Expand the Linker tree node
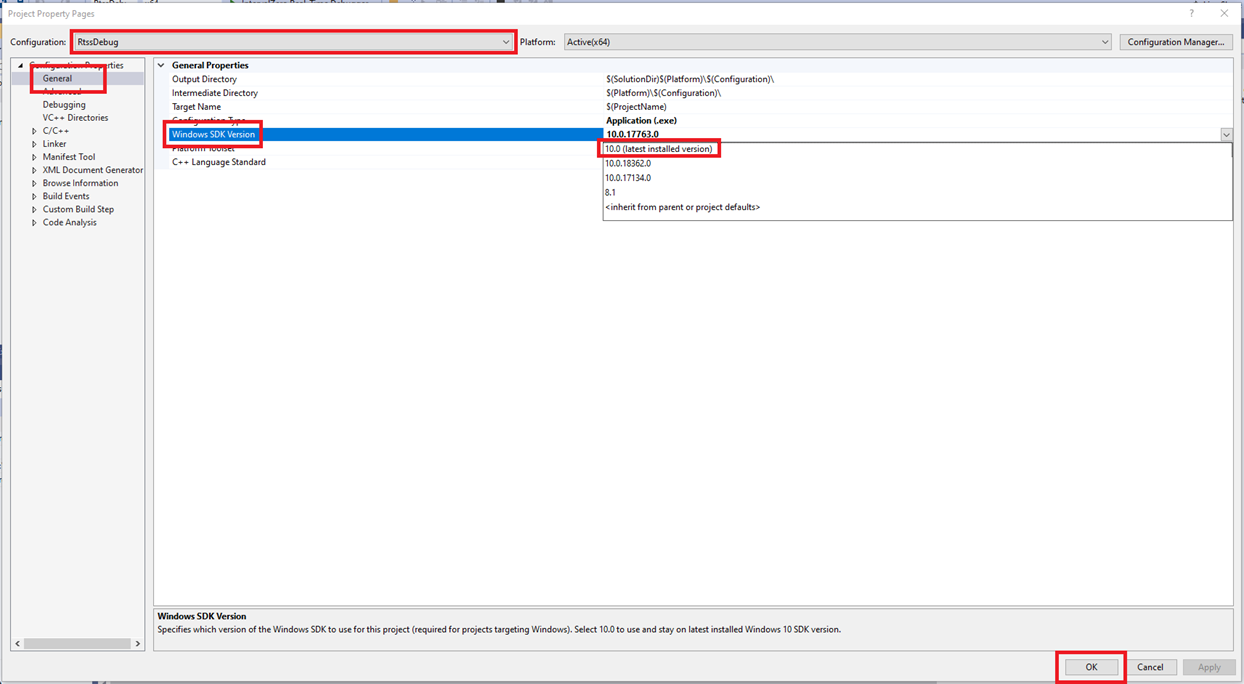Viewport: 1244px width, 684px height. pyautogui.click(x=34, y=144)
